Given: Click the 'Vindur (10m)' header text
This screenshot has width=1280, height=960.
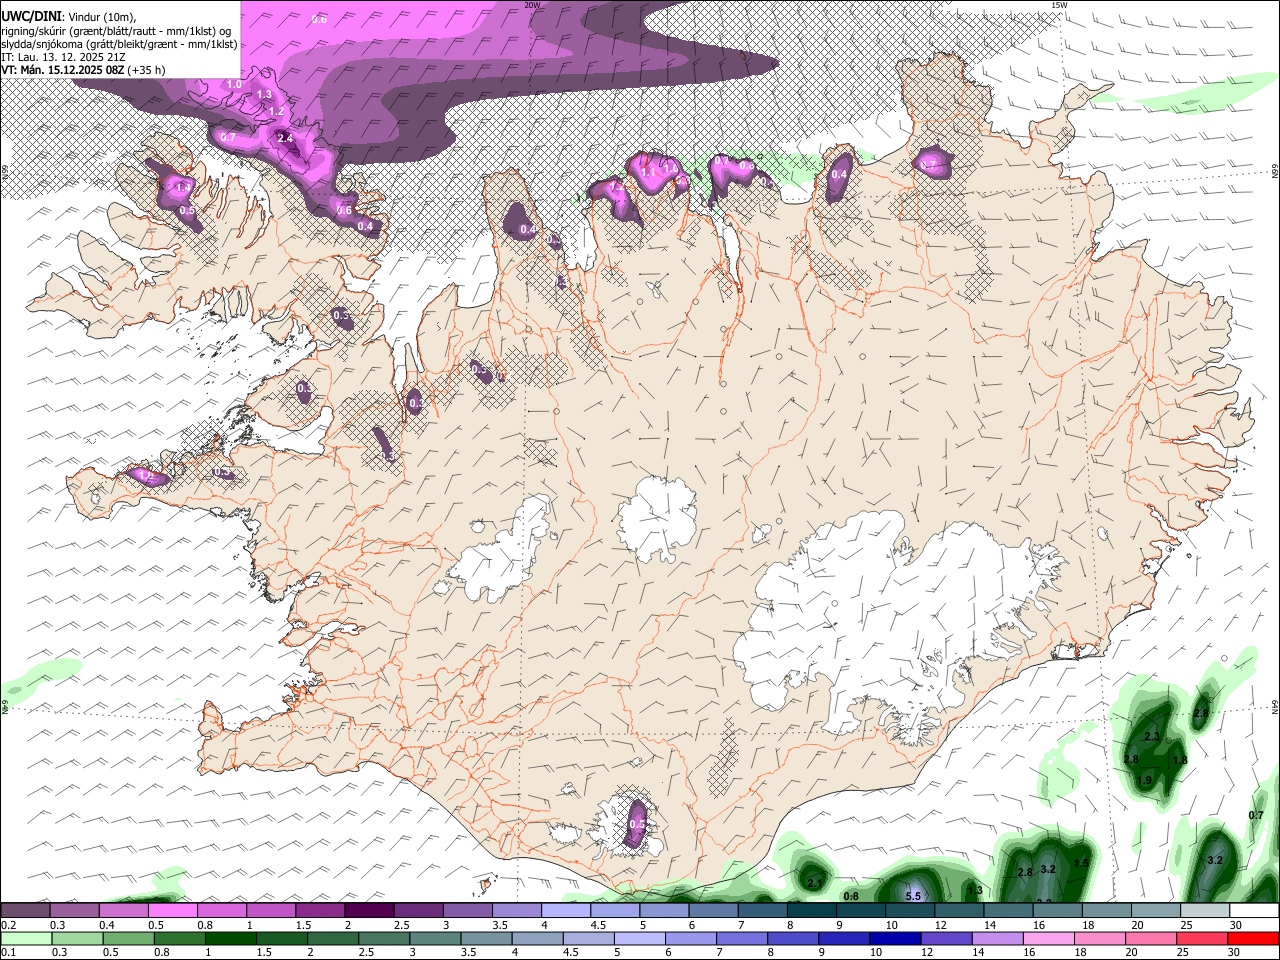Looking at the screenshot, I should click(102, 17).
